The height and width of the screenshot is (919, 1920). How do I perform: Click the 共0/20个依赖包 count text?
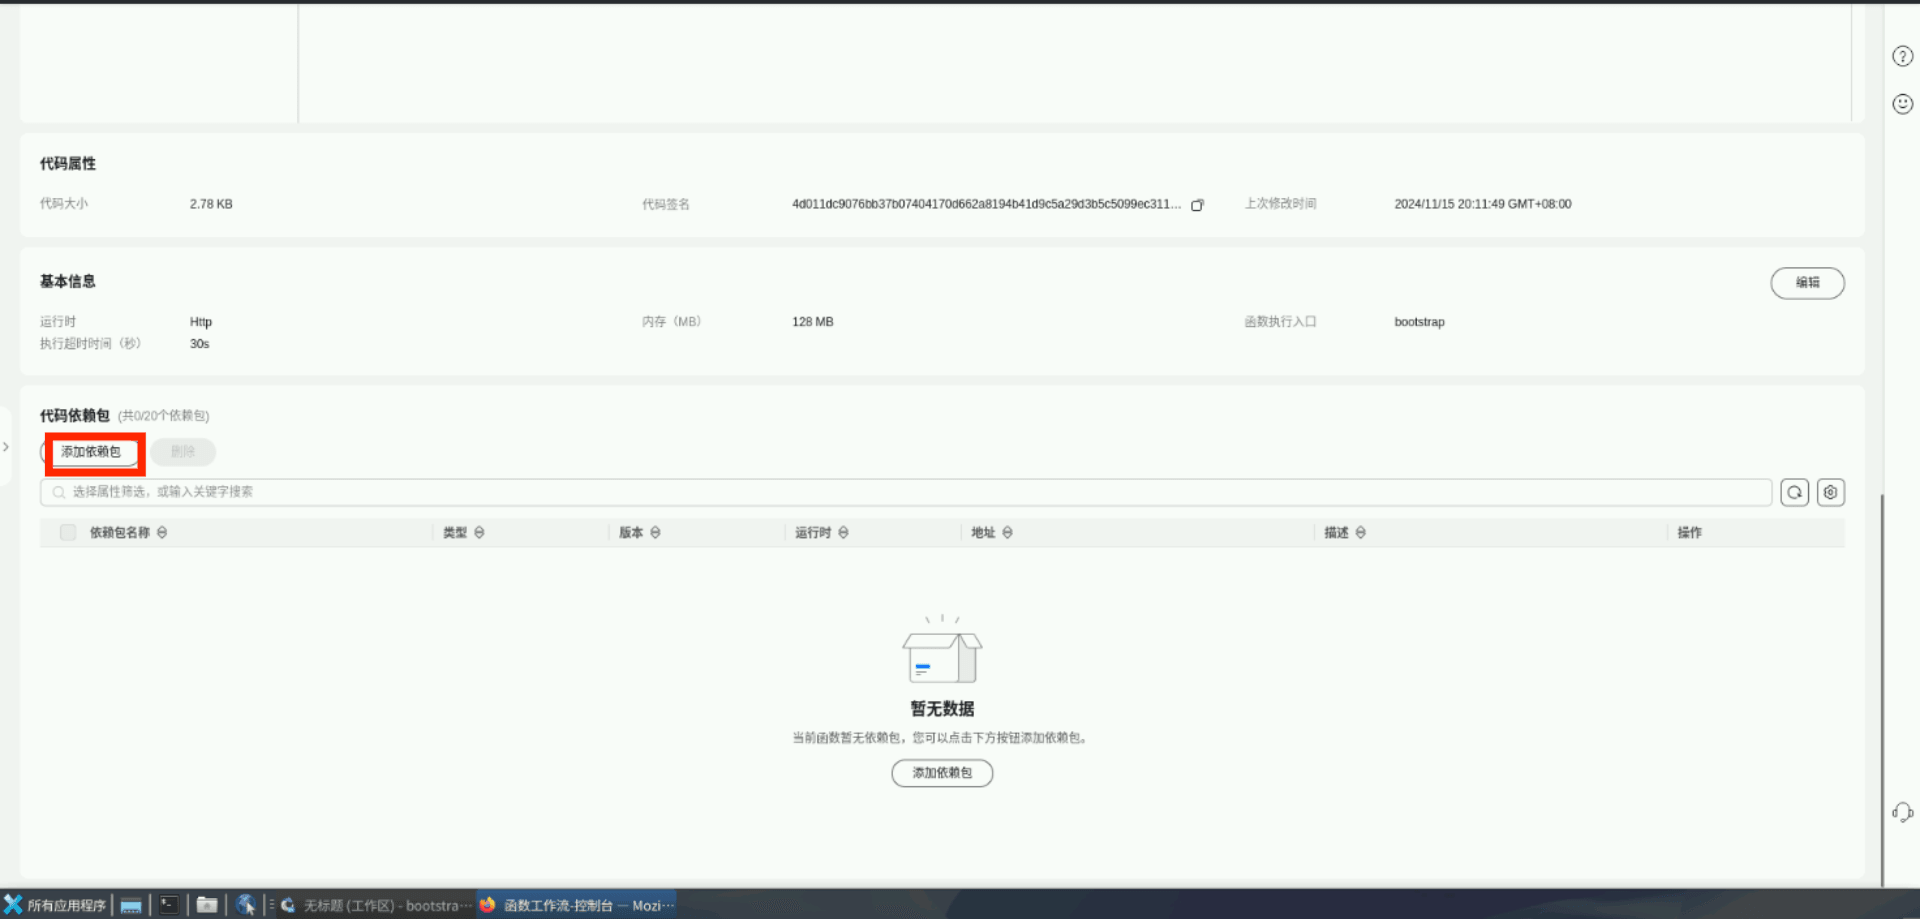[164, 416]
